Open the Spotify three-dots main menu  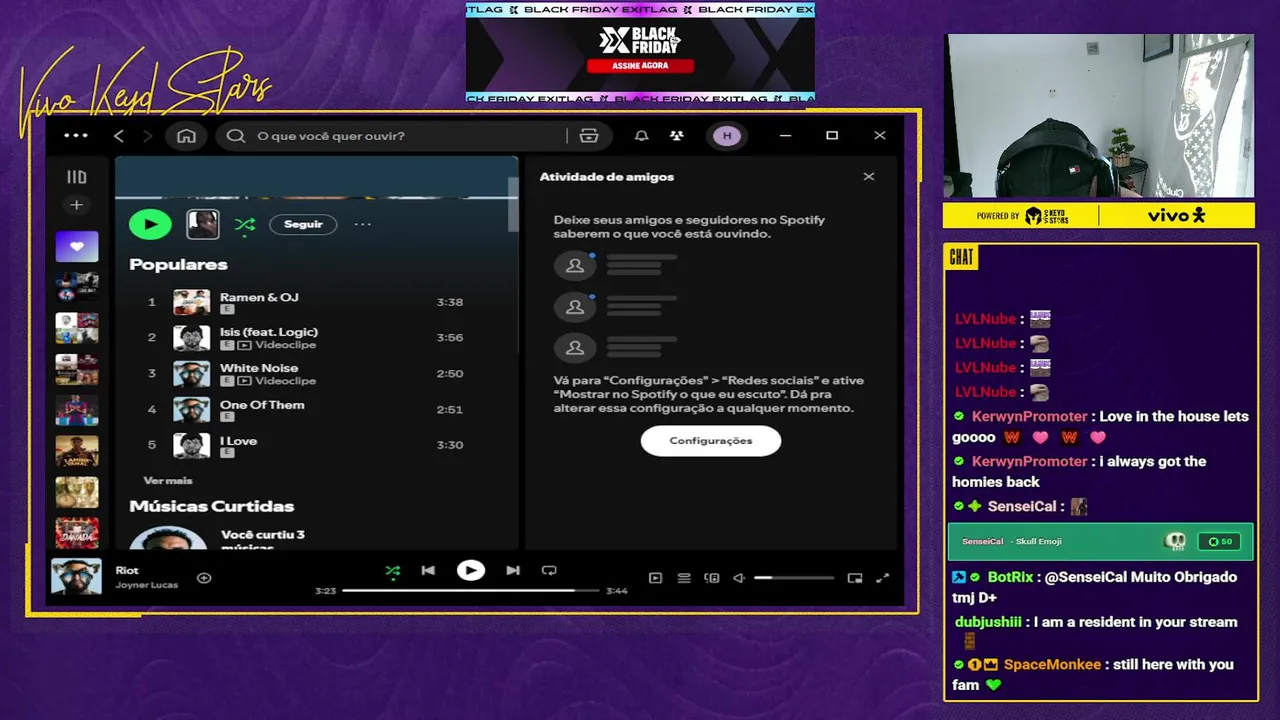pyautogui.click(x=76, y=136)
